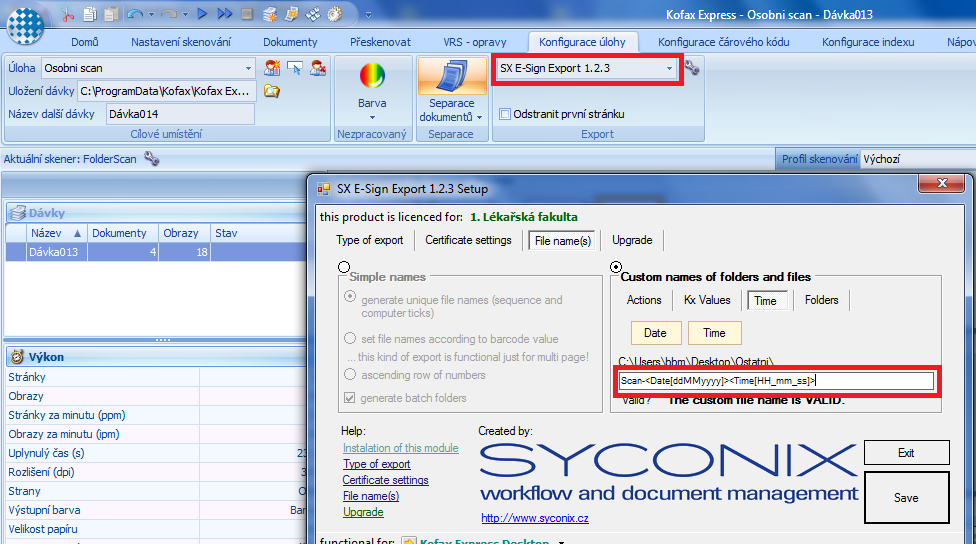Open the Konfigurace indexu ribbon tab
Image resolution: width=976 pixels, height=544 pixels.
868,42
